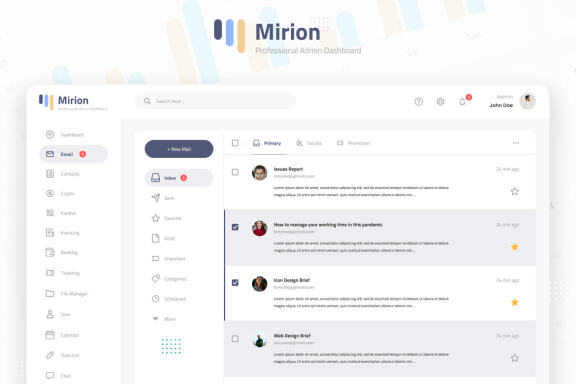Switch to the Socials tab

(x=309, y=143)
